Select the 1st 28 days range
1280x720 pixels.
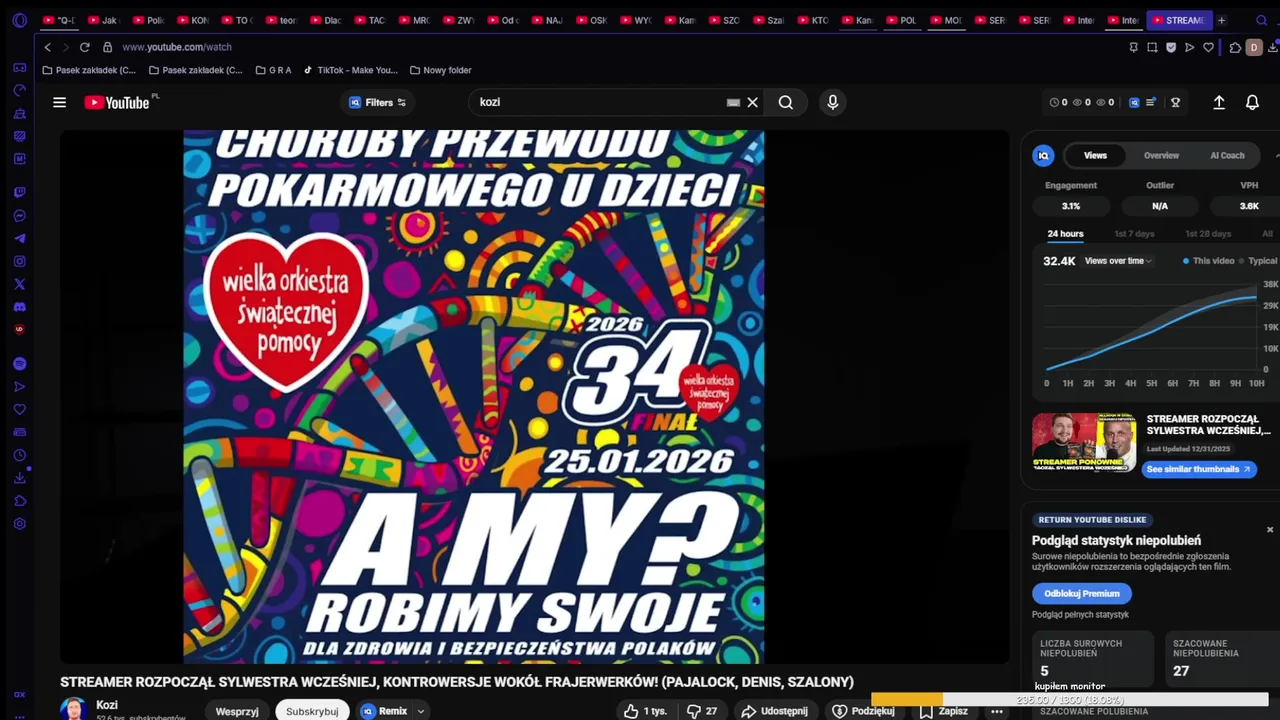1208,234
